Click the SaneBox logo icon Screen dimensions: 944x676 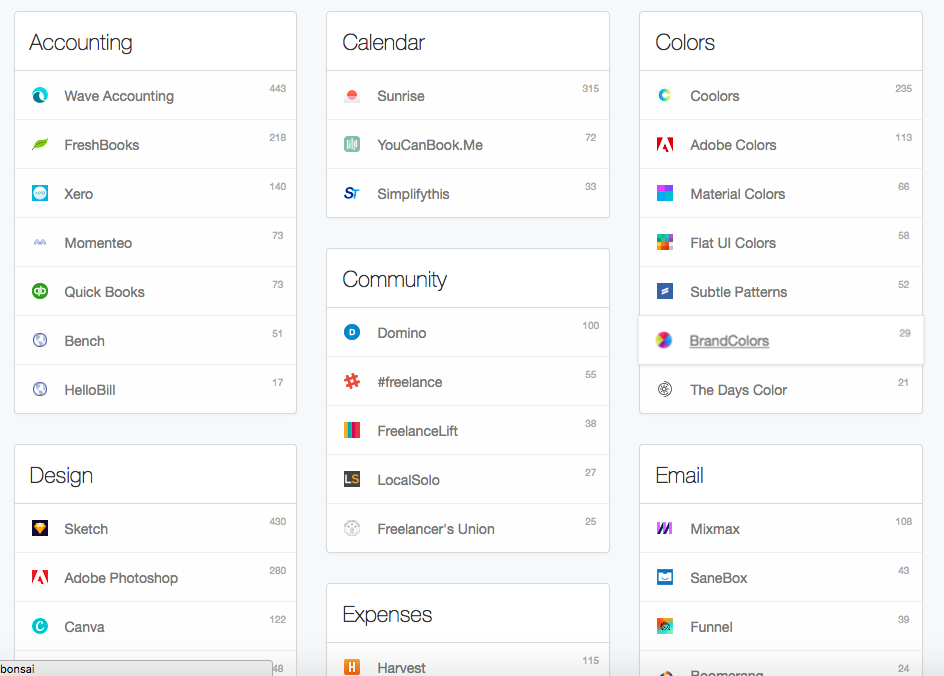point(665,577)
